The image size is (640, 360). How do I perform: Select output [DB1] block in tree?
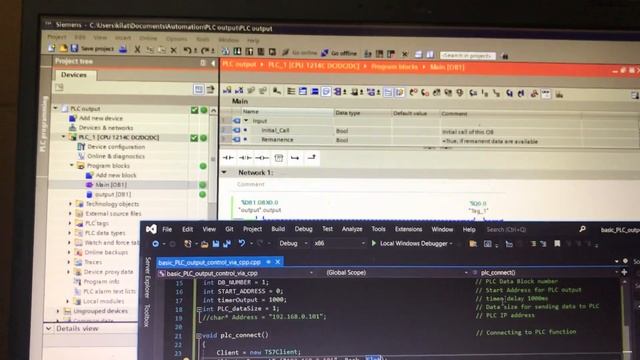point(113,194)
